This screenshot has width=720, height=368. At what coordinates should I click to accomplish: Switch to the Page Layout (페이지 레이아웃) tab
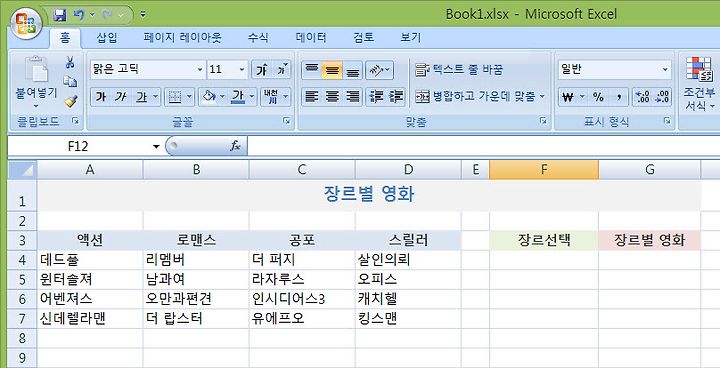[x=182, y=38]
